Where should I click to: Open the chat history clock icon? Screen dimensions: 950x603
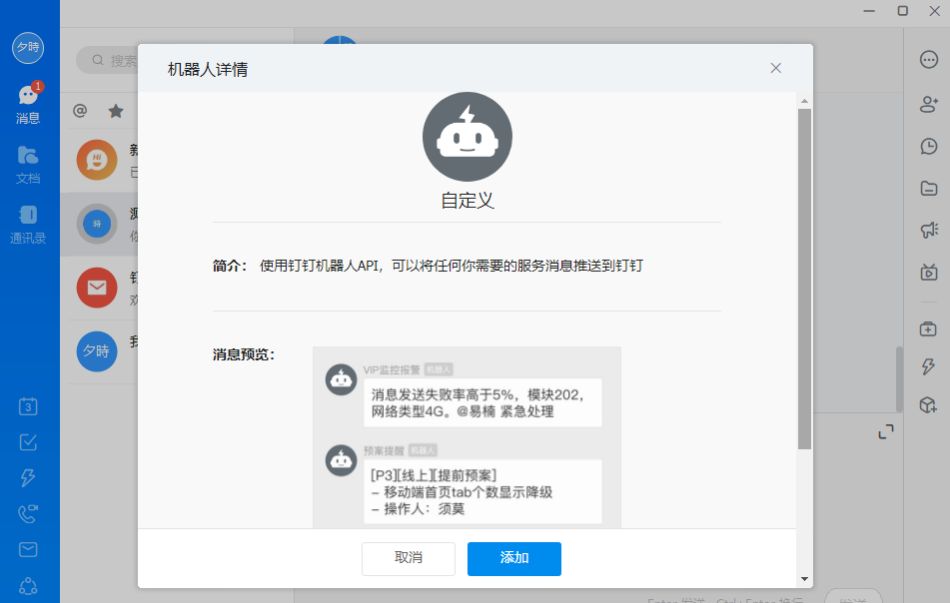click(x=929, y=146)
